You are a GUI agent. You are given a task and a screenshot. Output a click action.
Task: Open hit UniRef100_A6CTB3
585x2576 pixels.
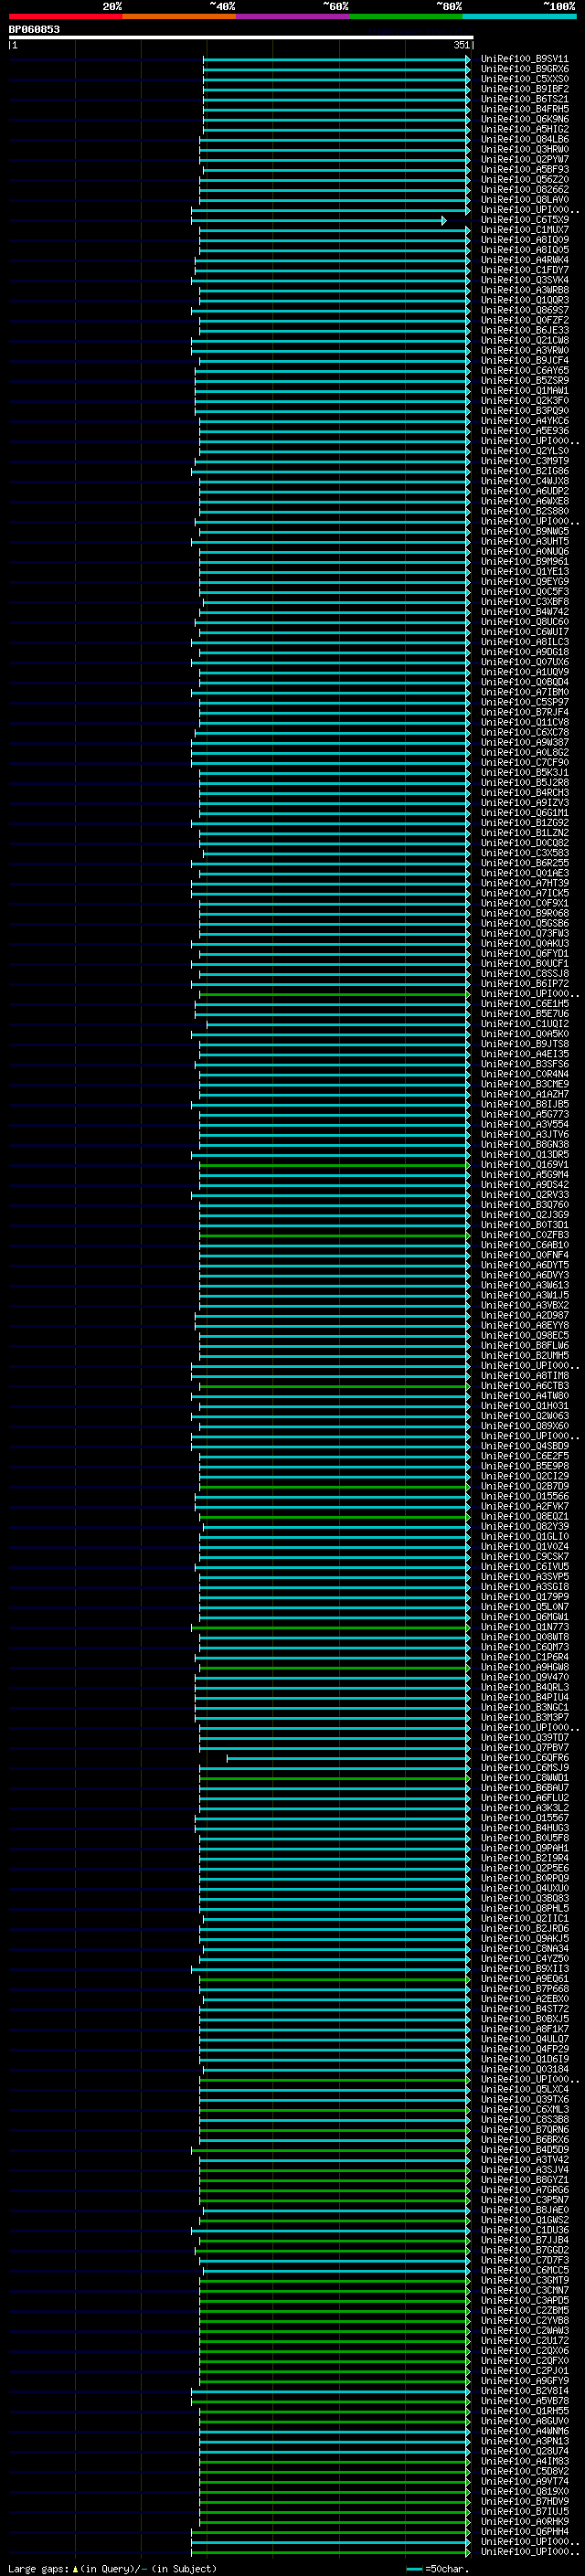(525, 1386)
